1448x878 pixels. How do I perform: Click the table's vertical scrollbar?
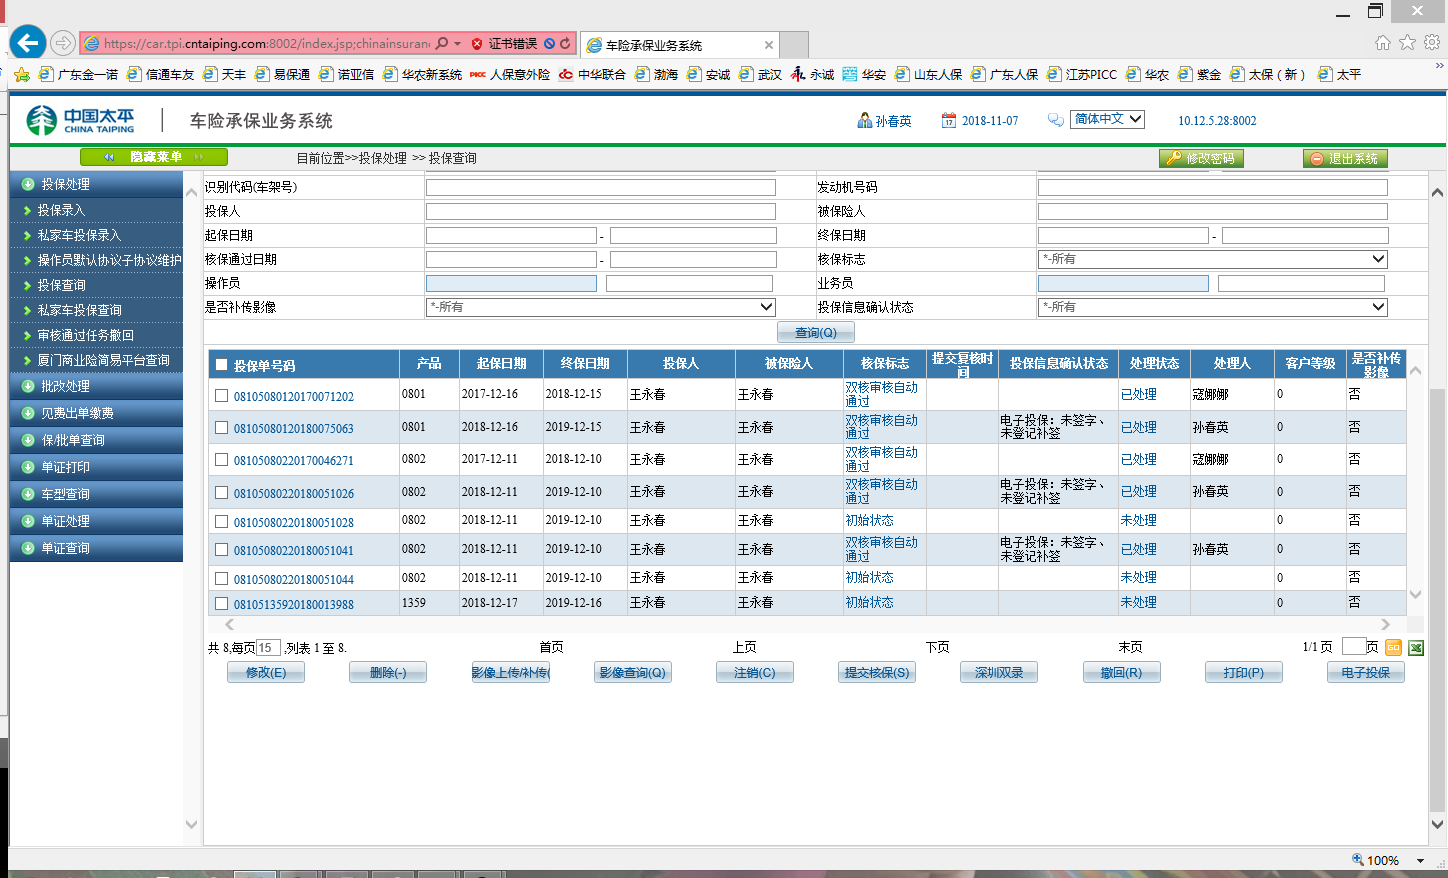click(1415, 480)
